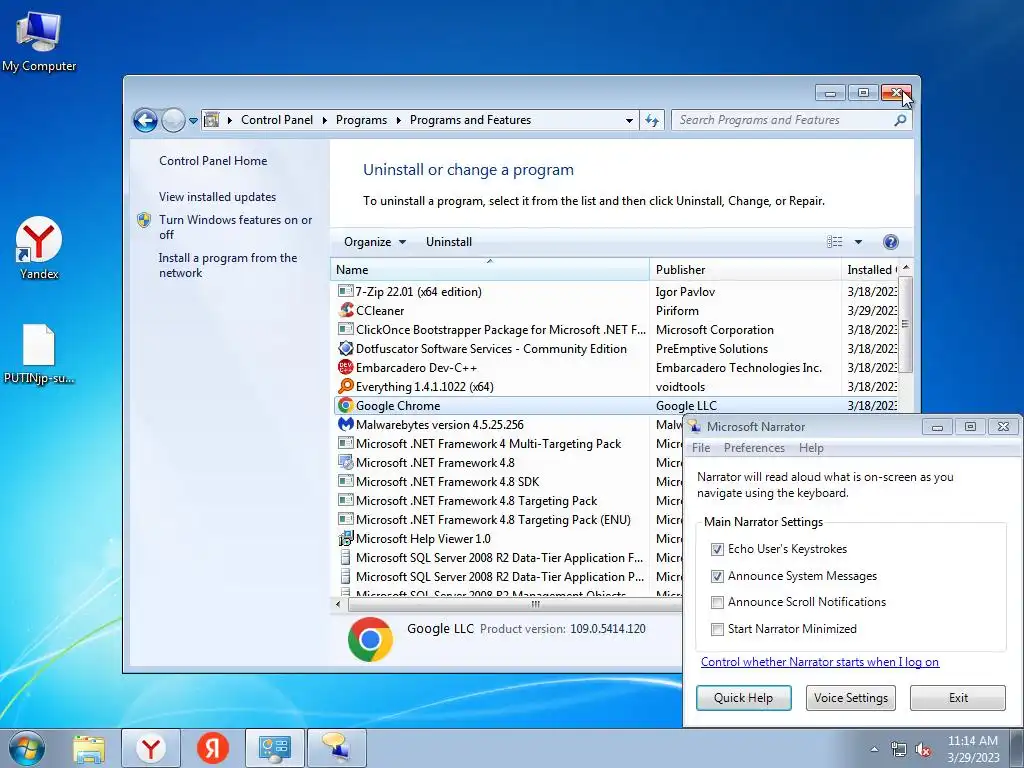The image size is (1024, 768).
Task: Select the Google Chrome row icon
Action: [x=345, y=406]
